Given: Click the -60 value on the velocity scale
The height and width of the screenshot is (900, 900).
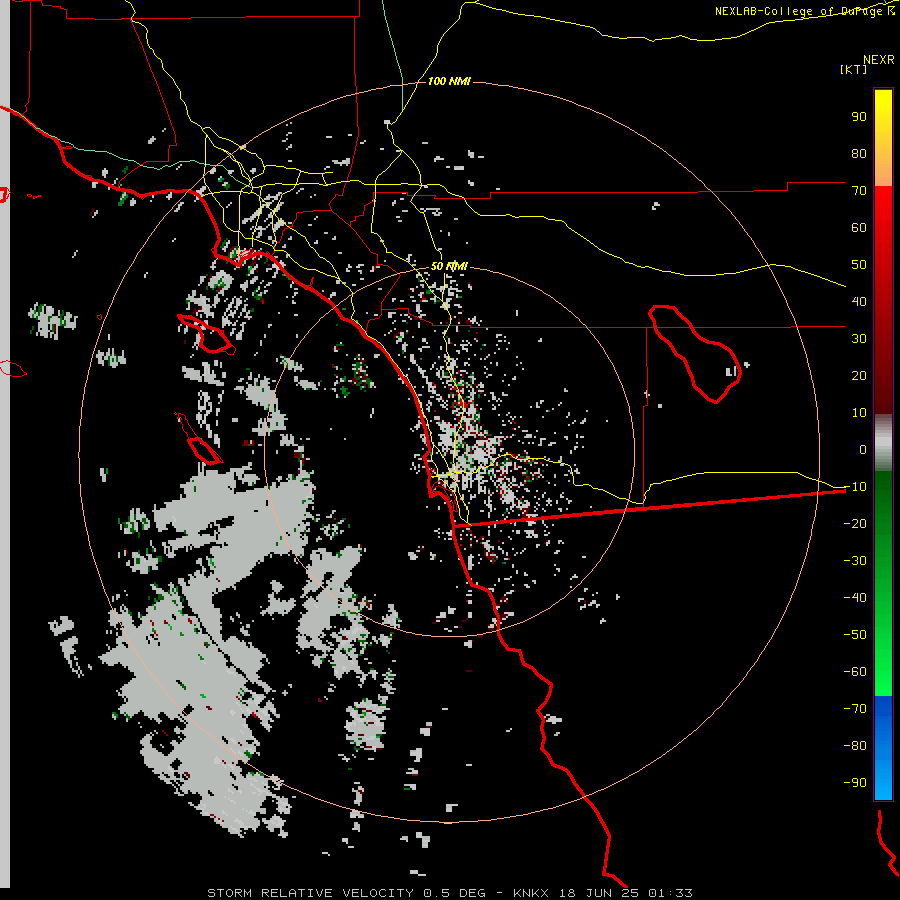Looking at the screenshot, I should pos(855,672).
